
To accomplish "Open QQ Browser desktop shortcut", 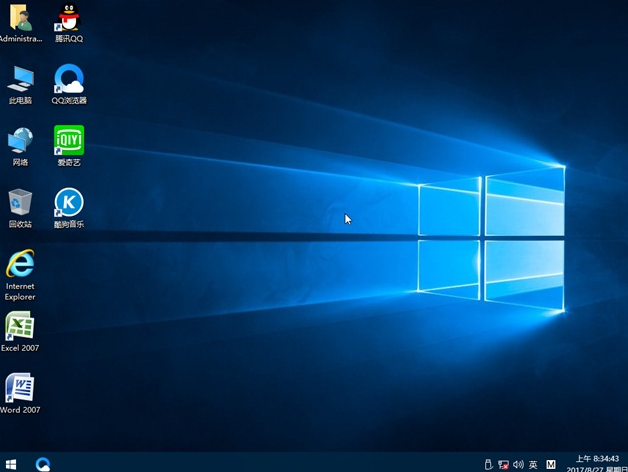I will pyautogui.click(x=69, y=80).
